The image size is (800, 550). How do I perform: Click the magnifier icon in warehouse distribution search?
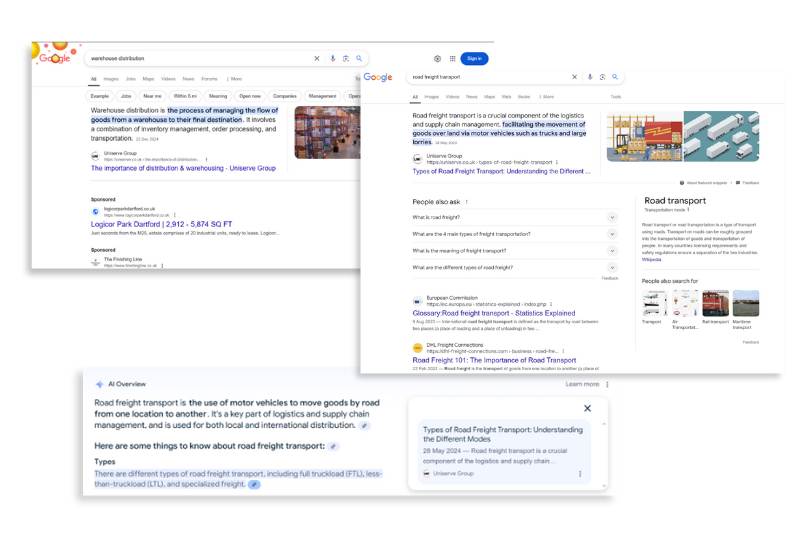pos(359,59)
